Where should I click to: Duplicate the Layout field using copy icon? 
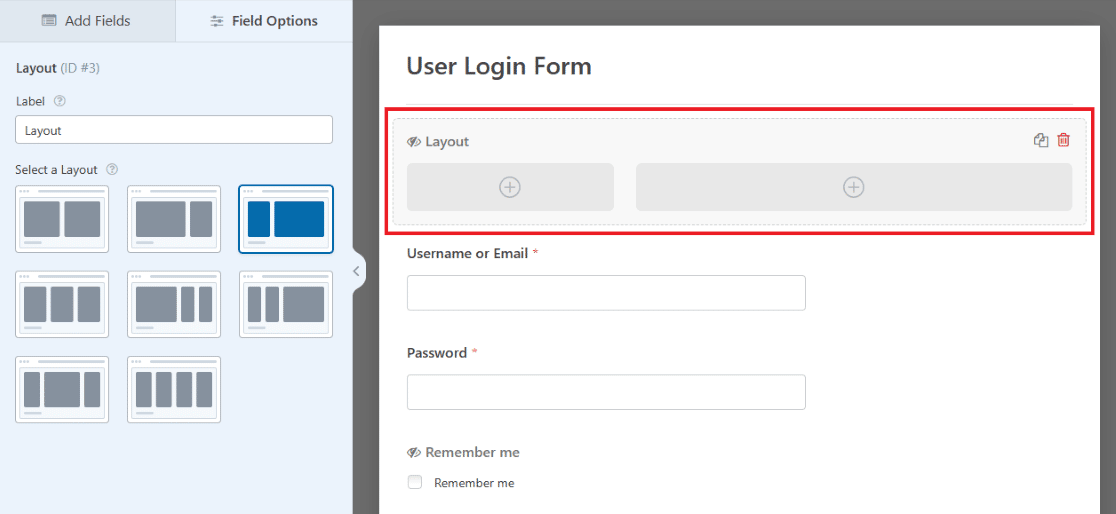click(1041, 141)
